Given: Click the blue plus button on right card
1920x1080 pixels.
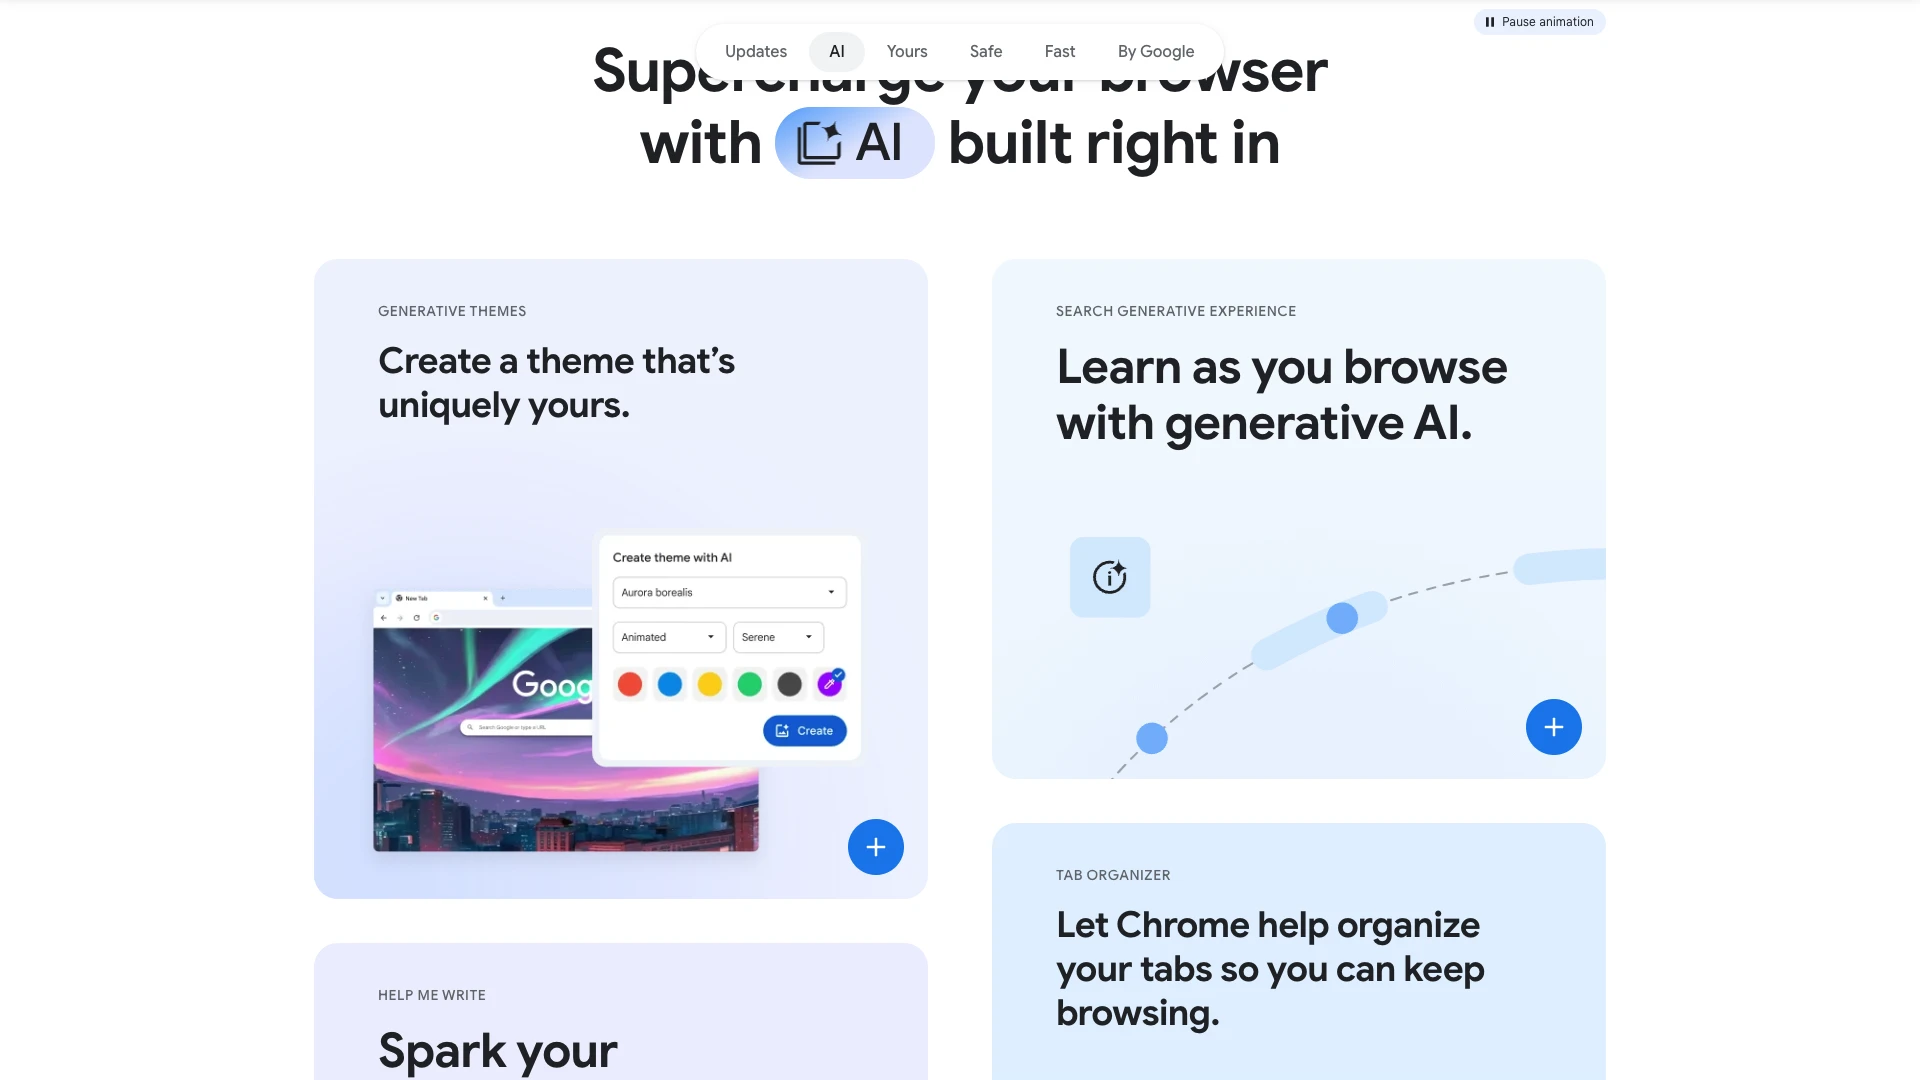Looking at the screenshot, I should [1553, 727].
